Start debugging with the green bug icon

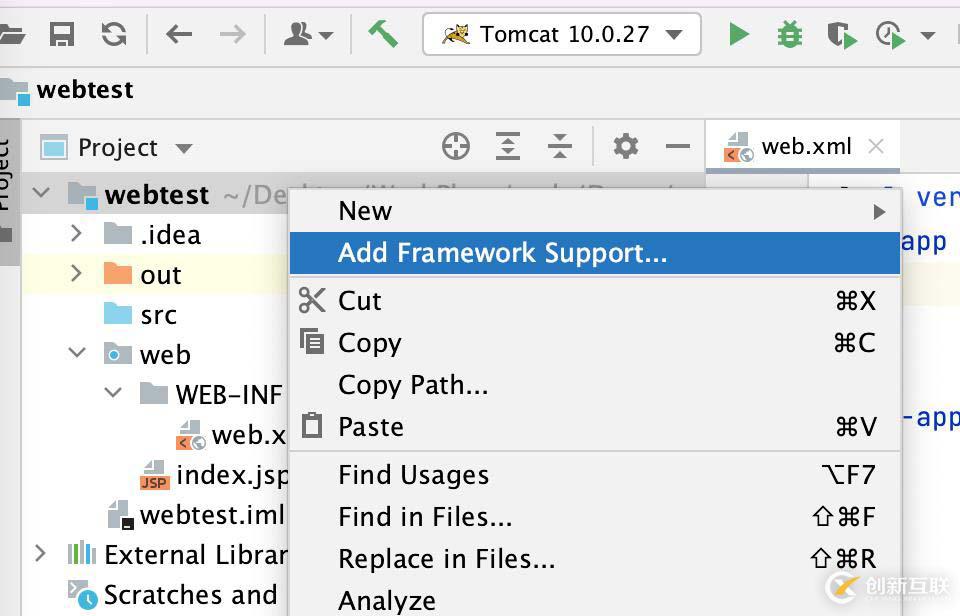[790, 34]
